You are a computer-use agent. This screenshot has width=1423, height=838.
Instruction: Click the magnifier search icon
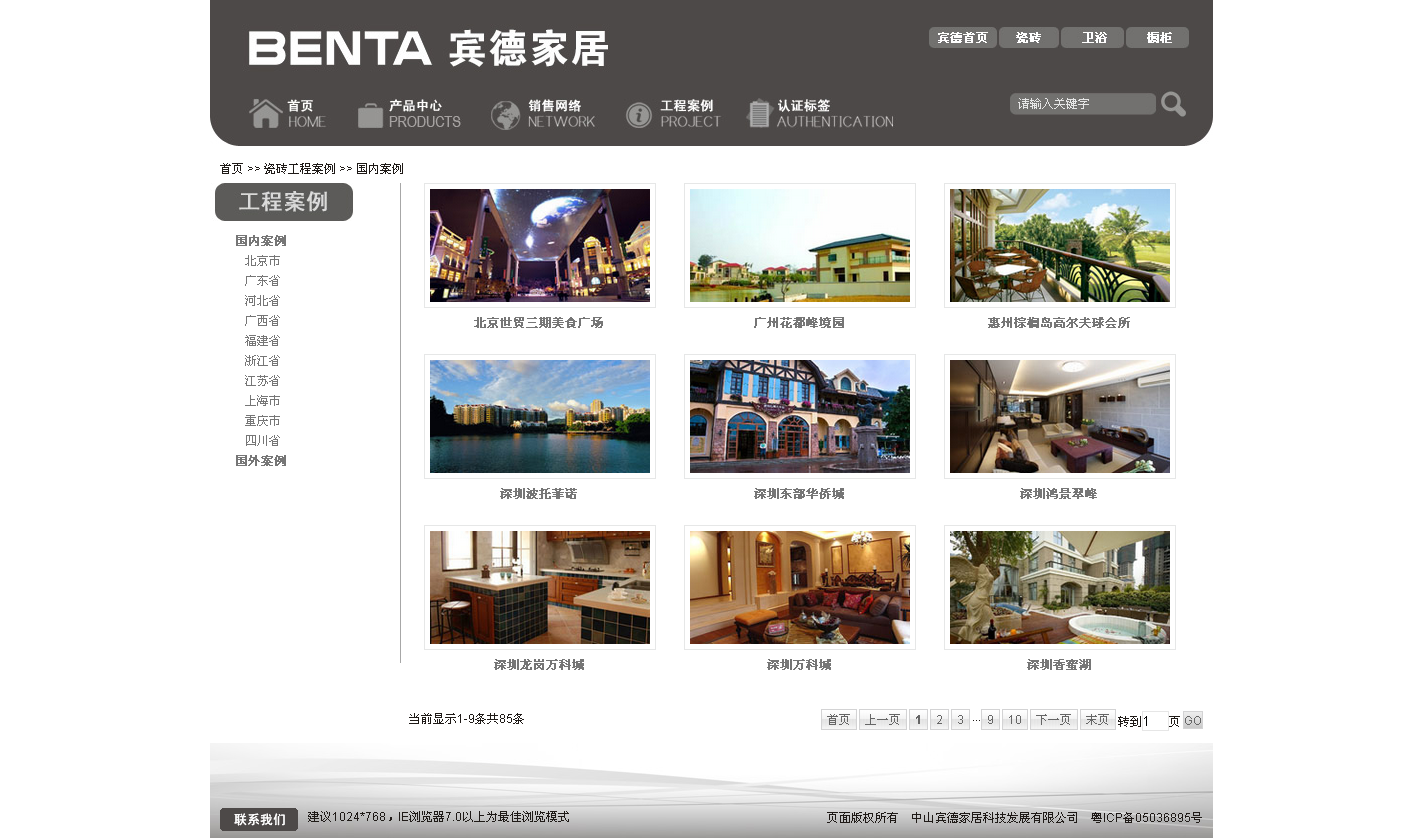point(1174,104)
